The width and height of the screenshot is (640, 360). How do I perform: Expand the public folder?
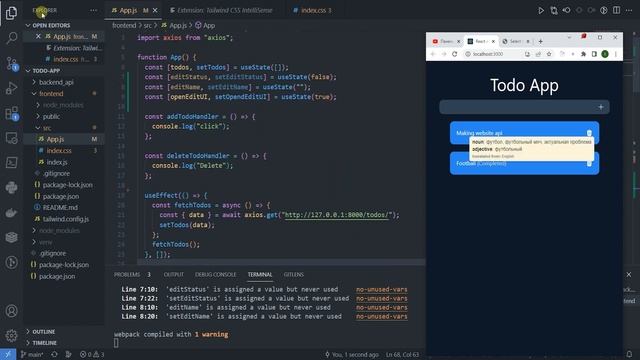click(x=51, y=116)
